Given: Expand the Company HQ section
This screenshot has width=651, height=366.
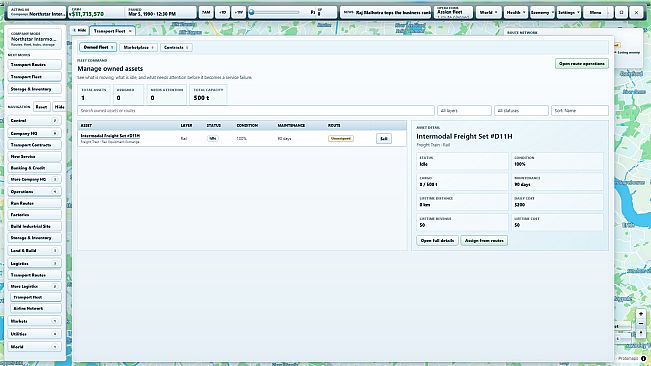Looking at the screenshot, I should [x=34, y=133].
